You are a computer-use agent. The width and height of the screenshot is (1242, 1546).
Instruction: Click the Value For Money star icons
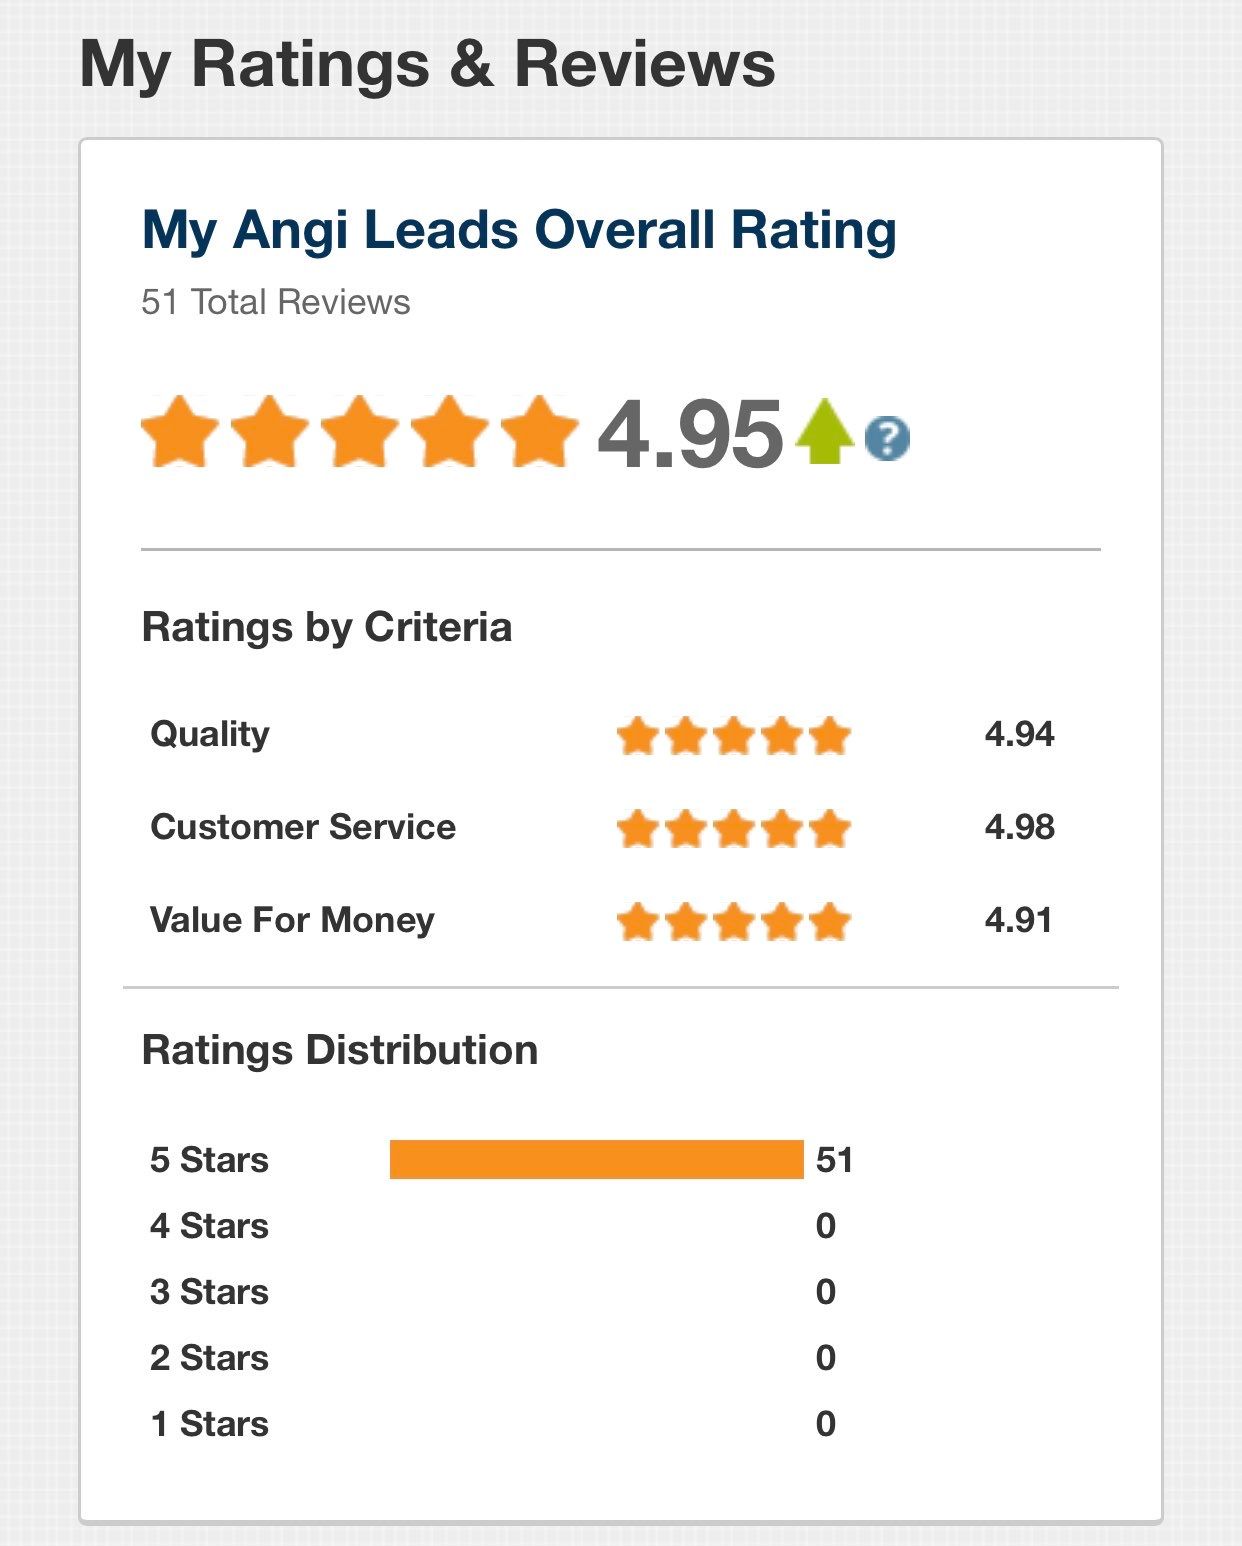pyautogui.click(x=734, y=922)
